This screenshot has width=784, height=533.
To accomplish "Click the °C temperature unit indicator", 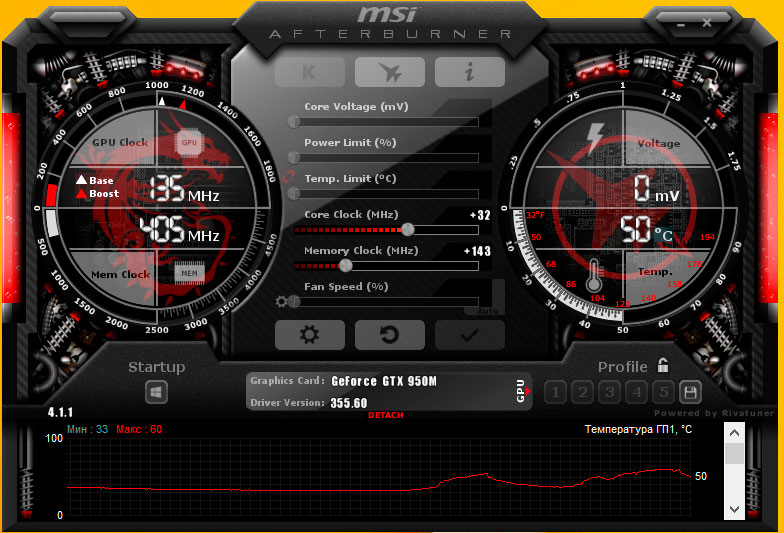I will pos(663,235).
